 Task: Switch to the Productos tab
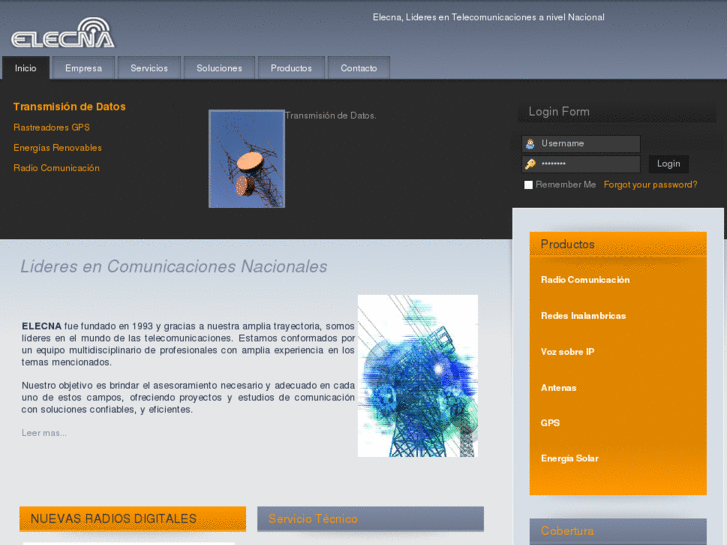click(291, 68)
